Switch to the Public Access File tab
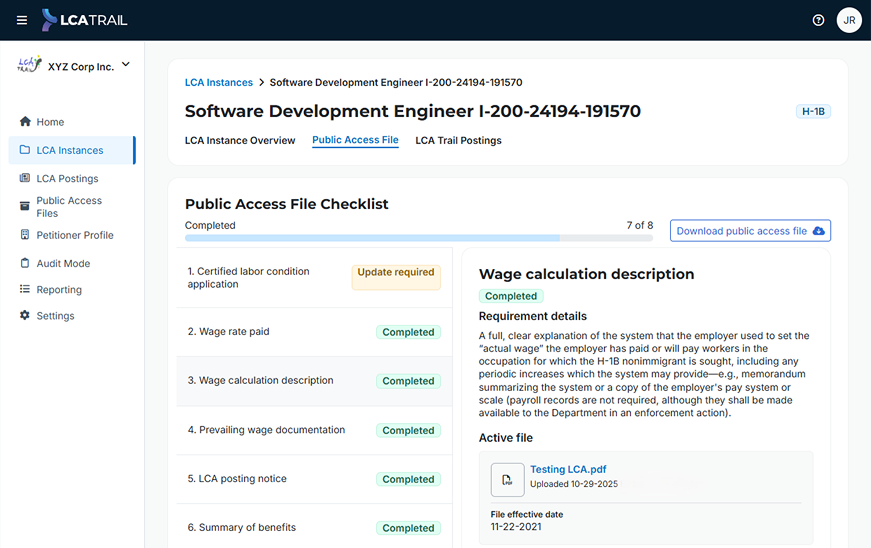Image resolution: width=871 pixels, height=548 pixels. point(355,140)
